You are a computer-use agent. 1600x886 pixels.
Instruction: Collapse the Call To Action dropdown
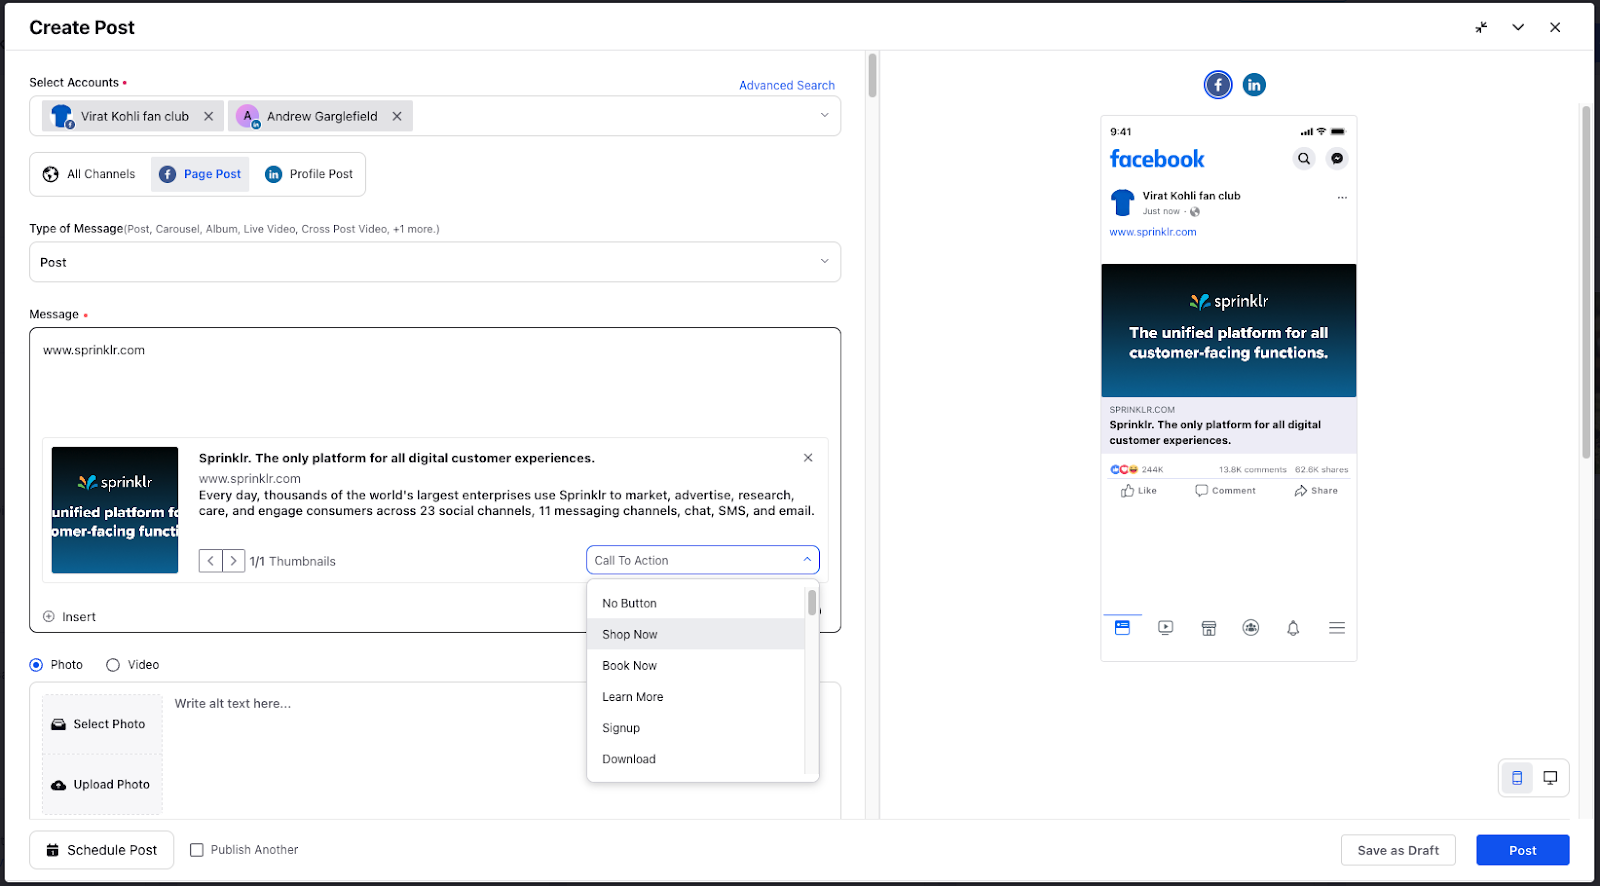click(807, 560)
